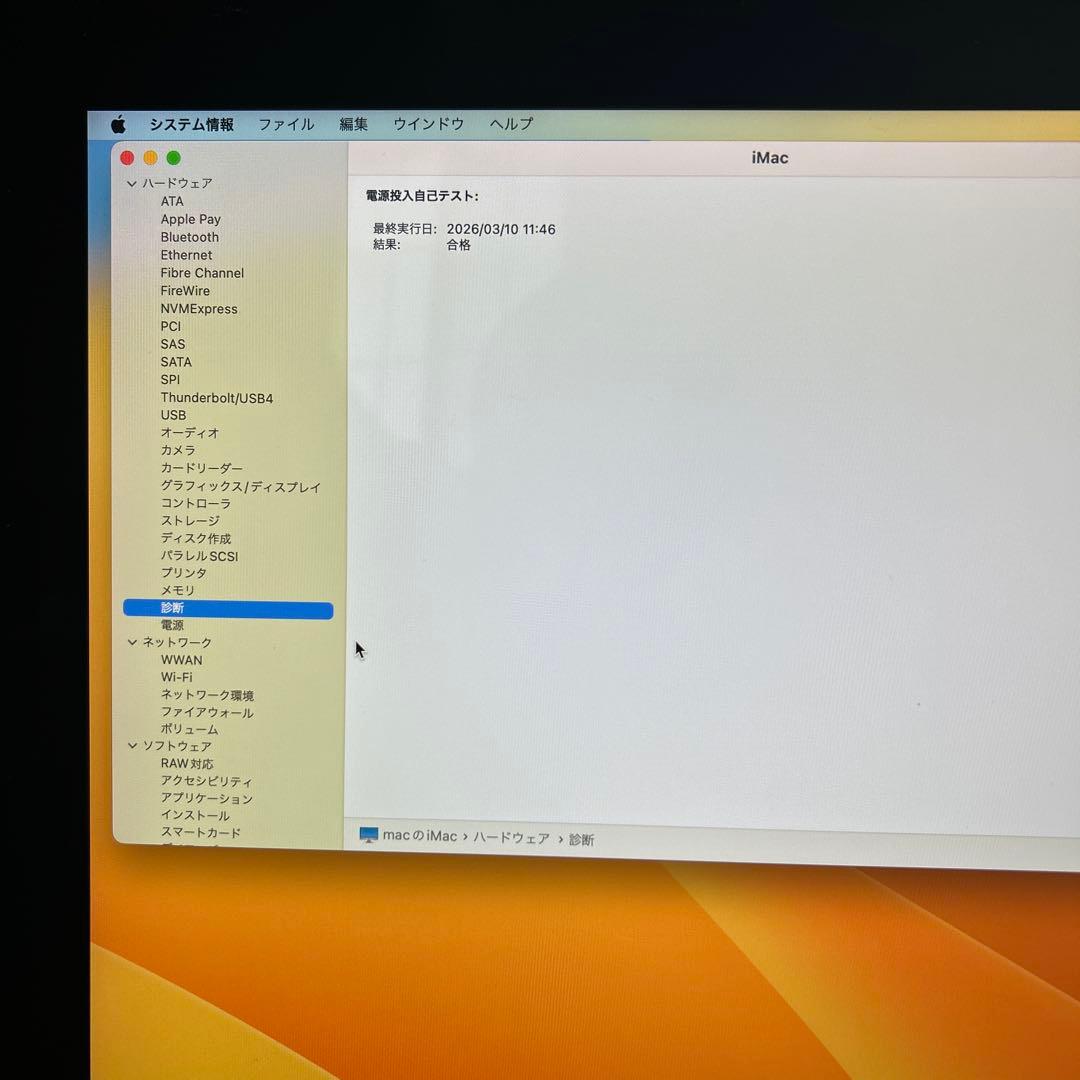Image resolution: width=1080 pixels, height=1080 pixels.
Task: Open the 編集 menu
Action: tap(353, 124)
